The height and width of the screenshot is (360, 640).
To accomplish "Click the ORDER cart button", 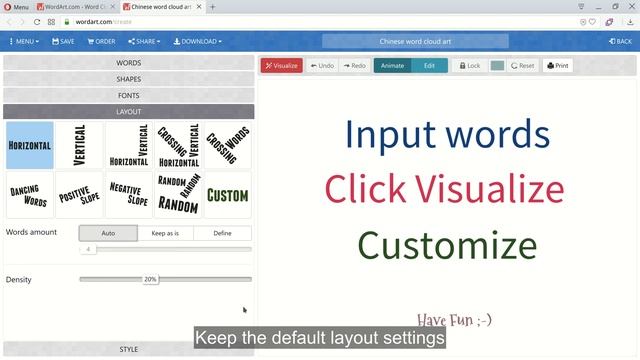I will (101, 41).
